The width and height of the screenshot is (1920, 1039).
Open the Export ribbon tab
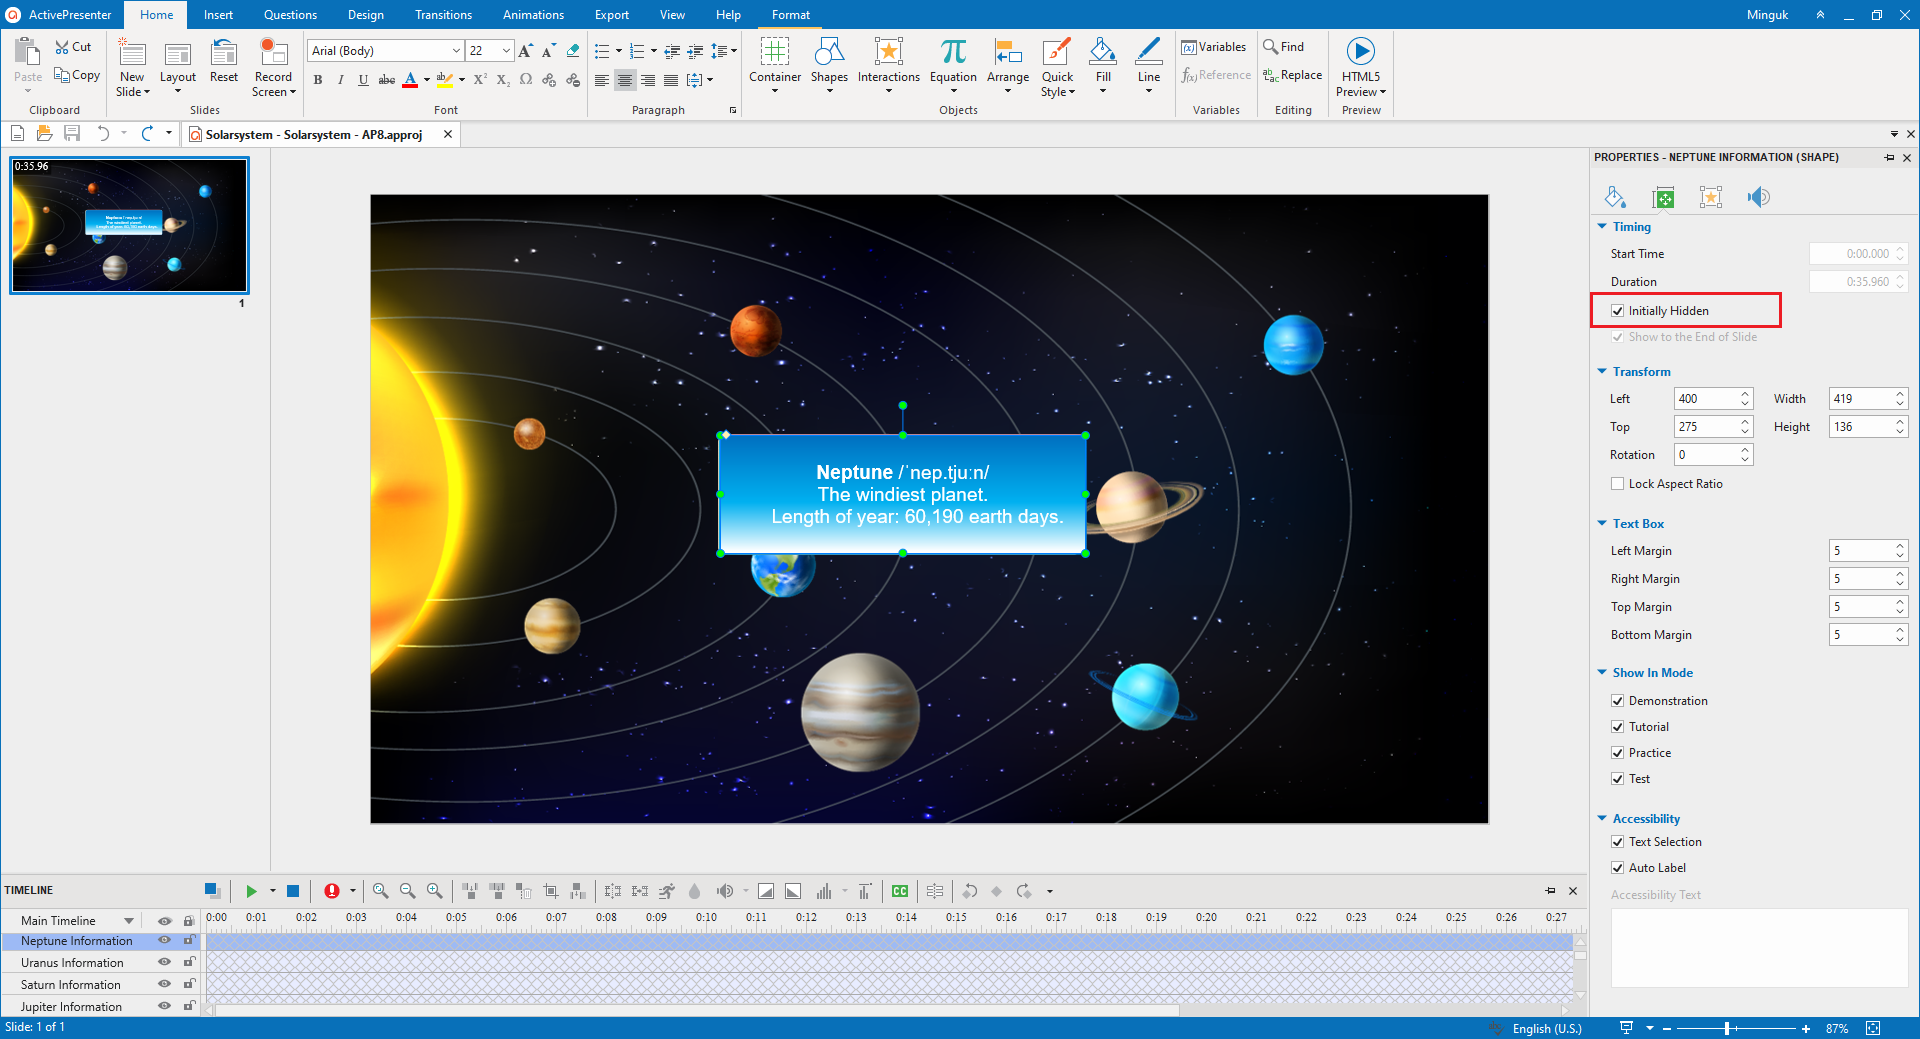tap(611, 15)
